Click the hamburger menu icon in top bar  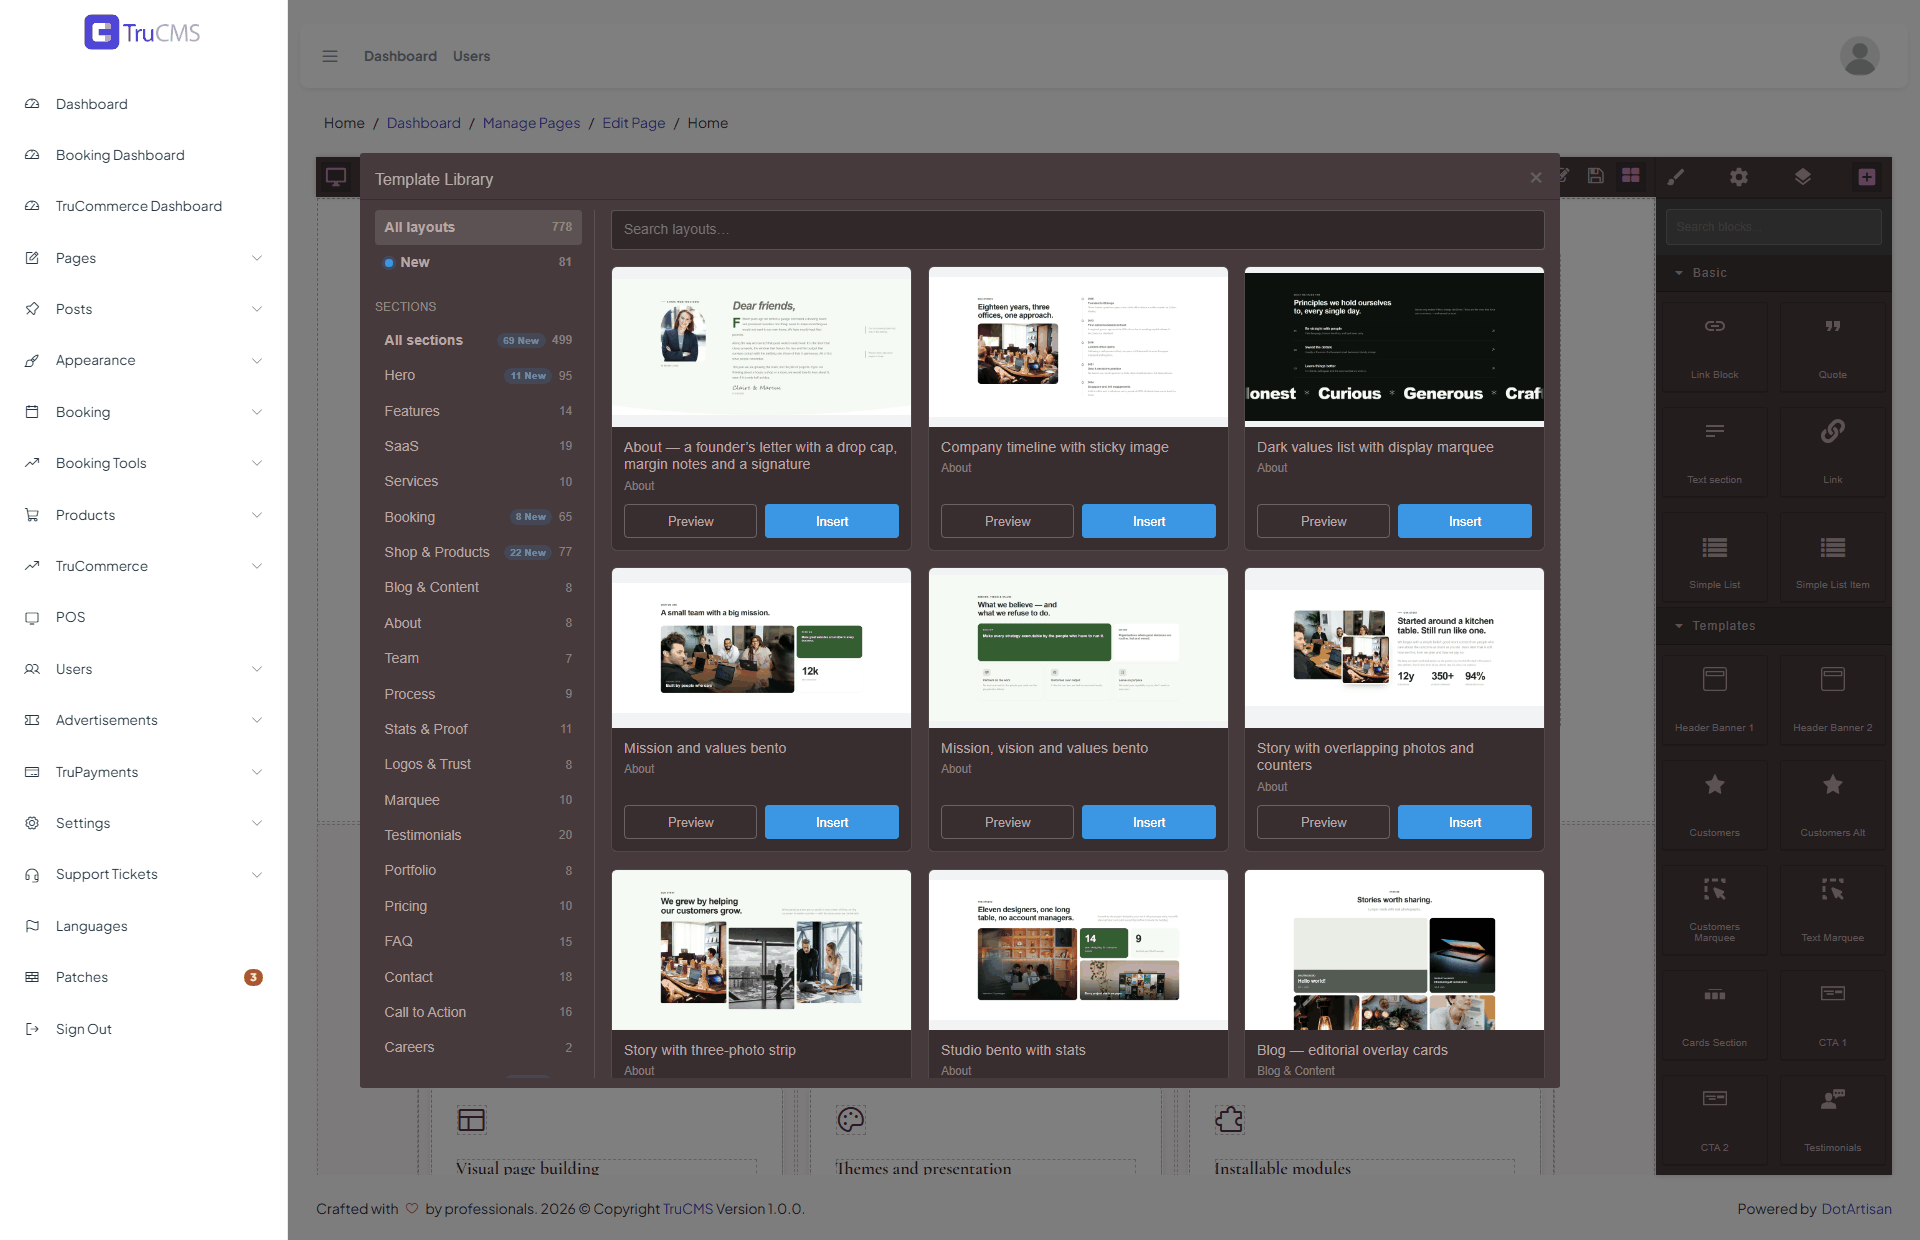[x=330, y=56]
